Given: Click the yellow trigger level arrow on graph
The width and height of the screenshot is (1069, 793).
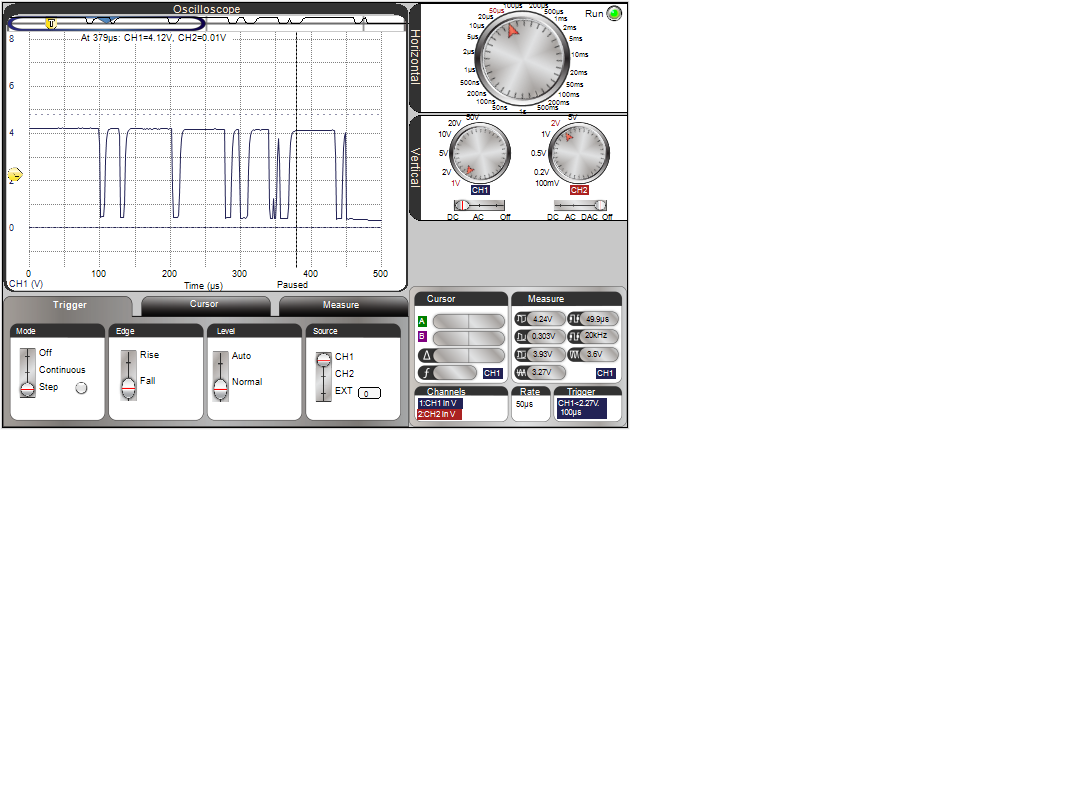Looking at the screenshot, I should point(14,174).
